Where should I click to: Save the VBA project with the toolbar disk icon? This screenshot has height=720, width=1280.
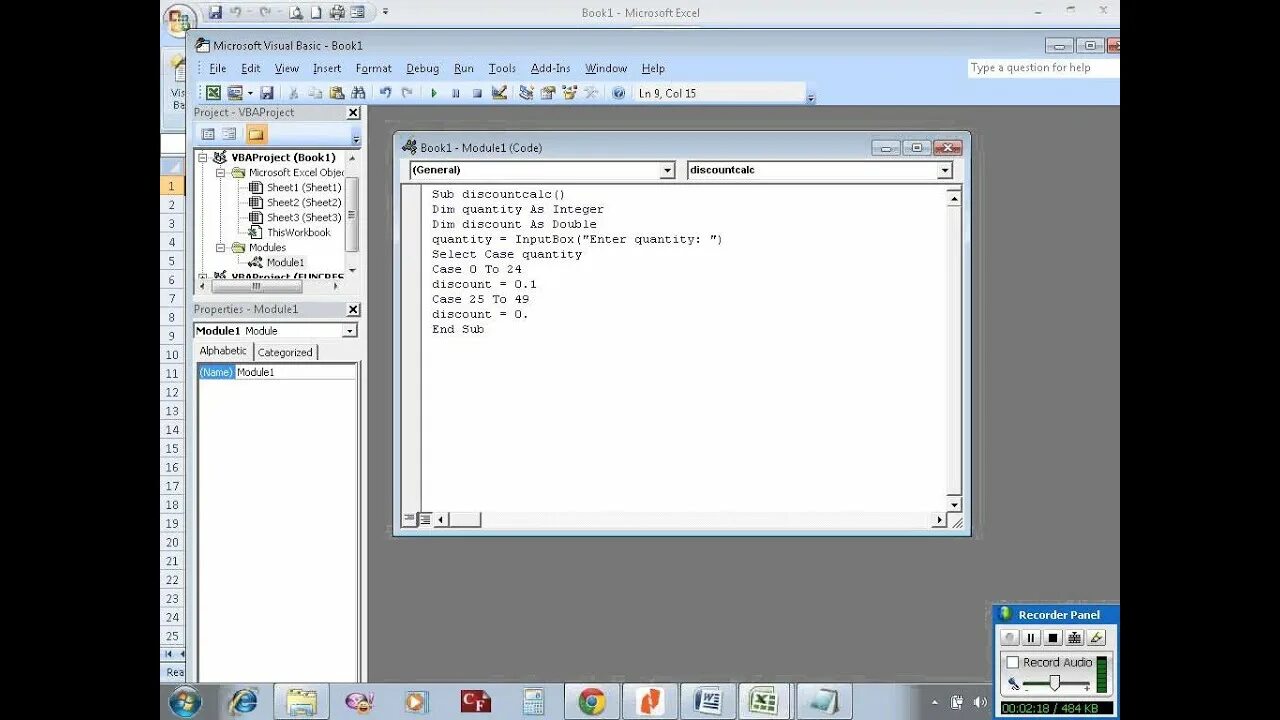pos(267,93)
